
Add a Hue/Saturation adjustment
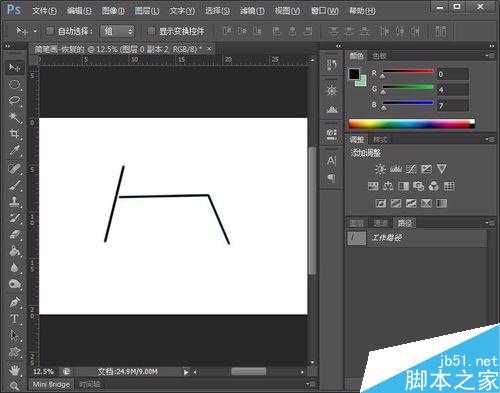point(373,186)
